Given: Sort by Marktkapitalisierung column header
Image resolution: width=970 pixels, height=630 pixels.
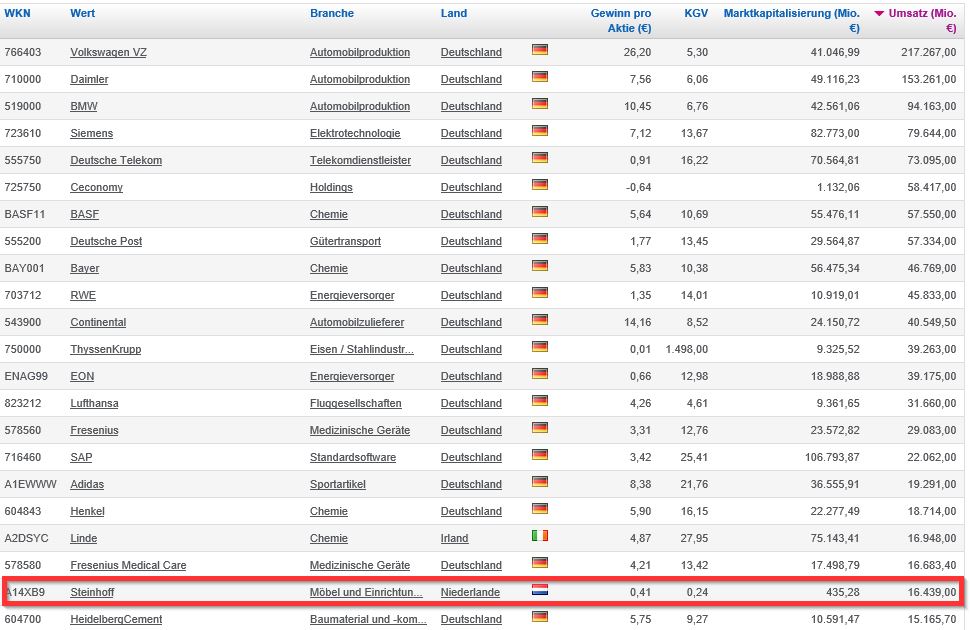Looking at the screenshot, I should coord(791,20).
